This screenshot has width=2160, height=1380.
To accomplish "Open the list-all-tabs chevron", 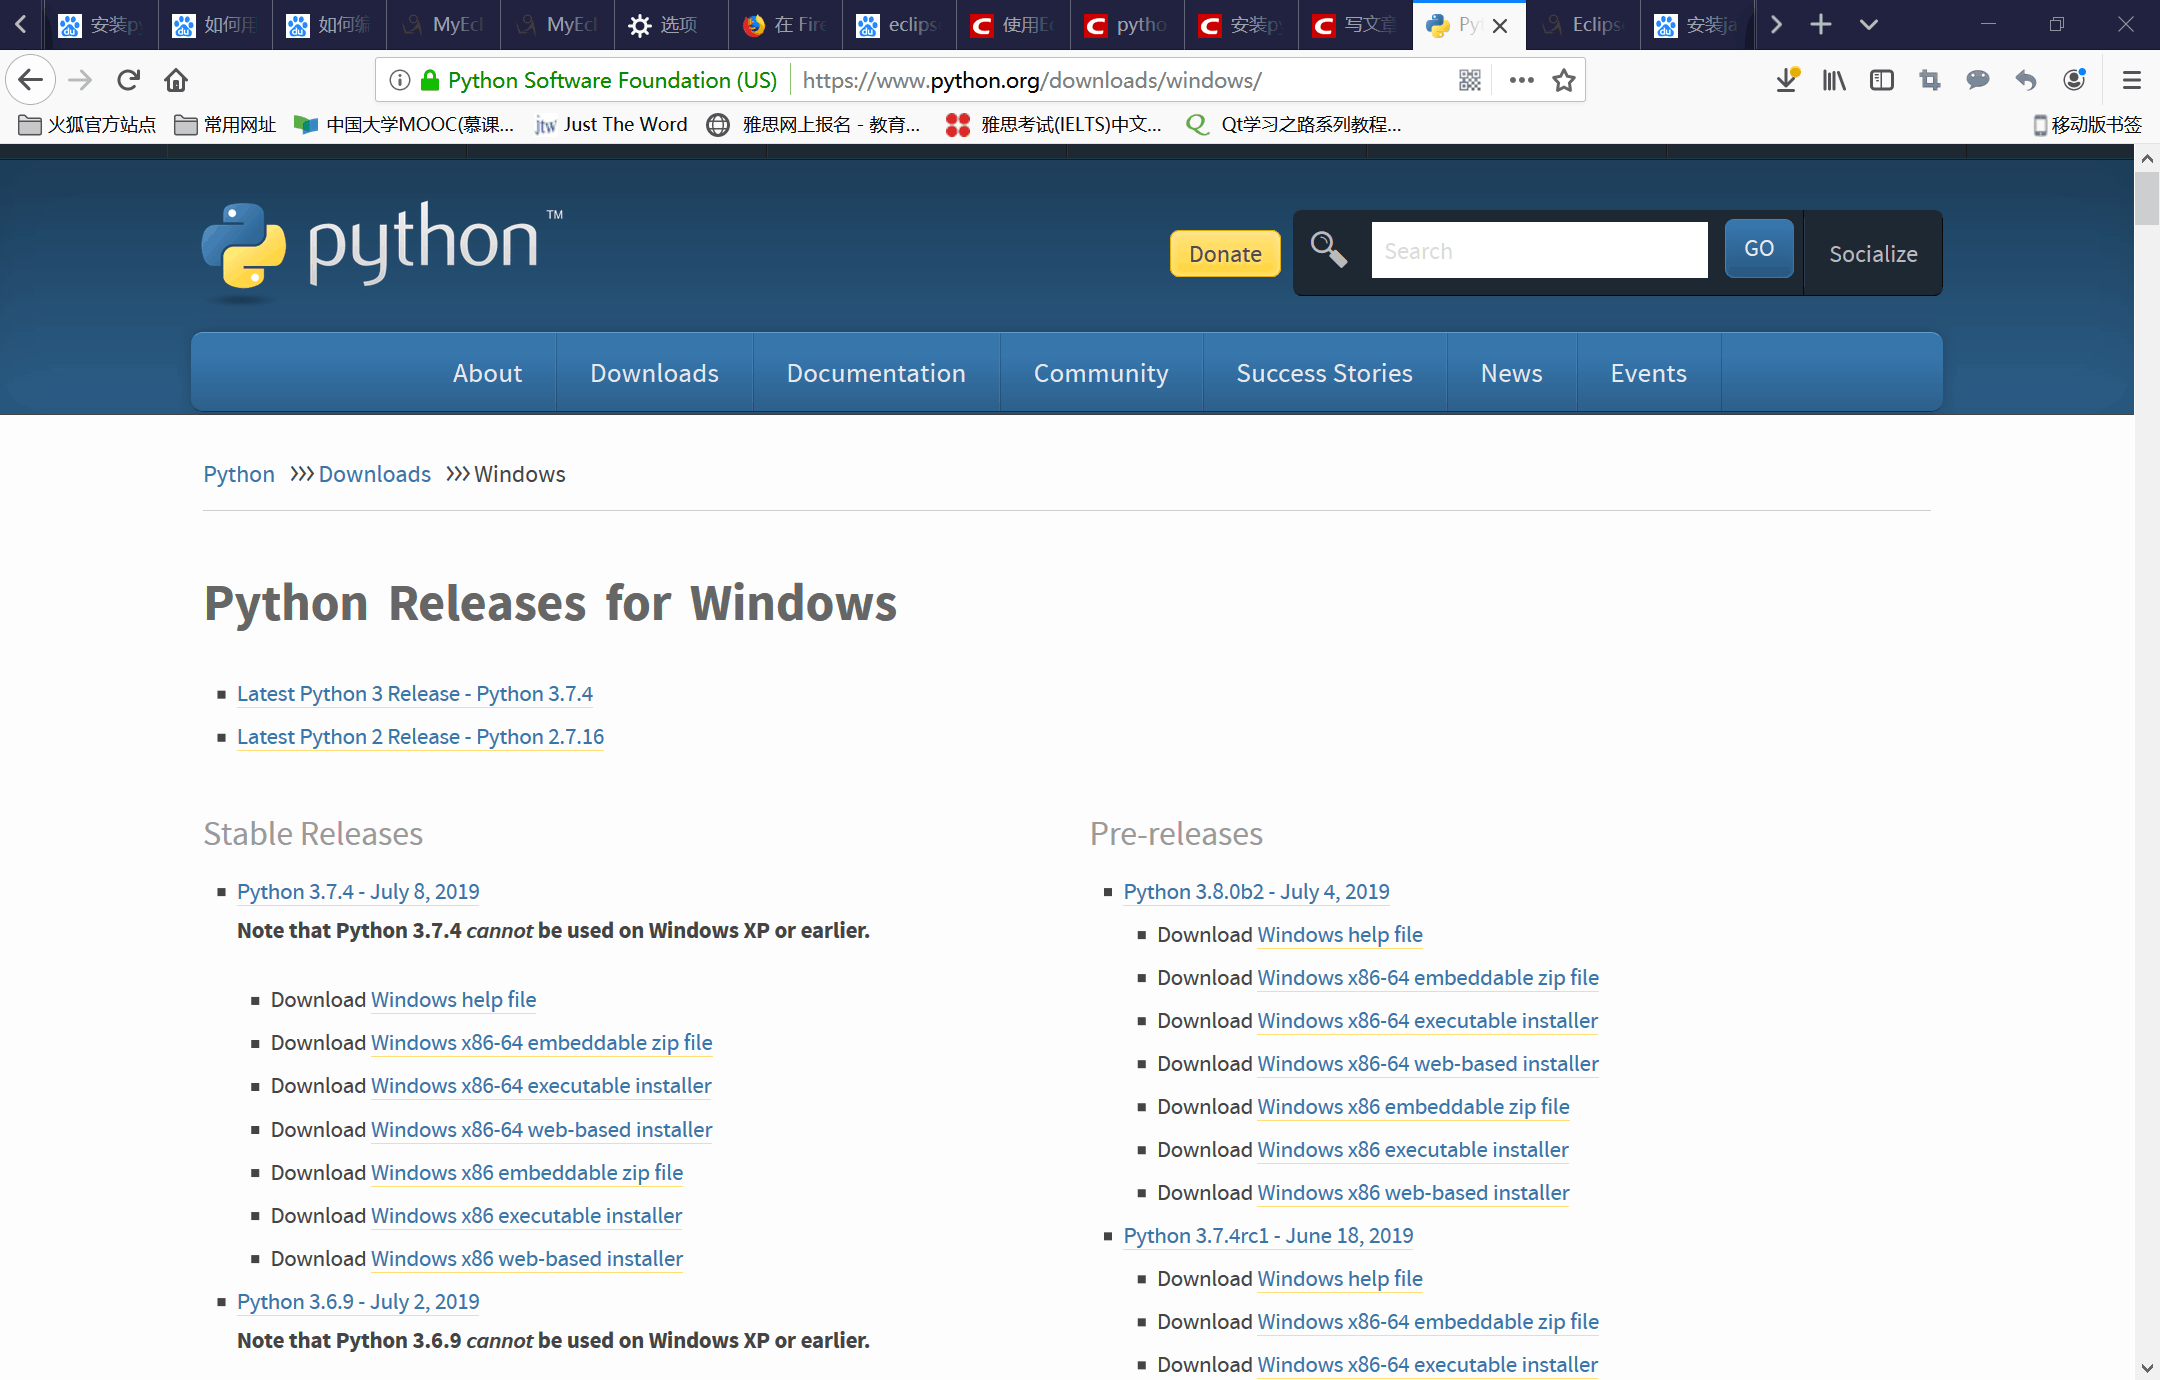I will (1868, 24).
